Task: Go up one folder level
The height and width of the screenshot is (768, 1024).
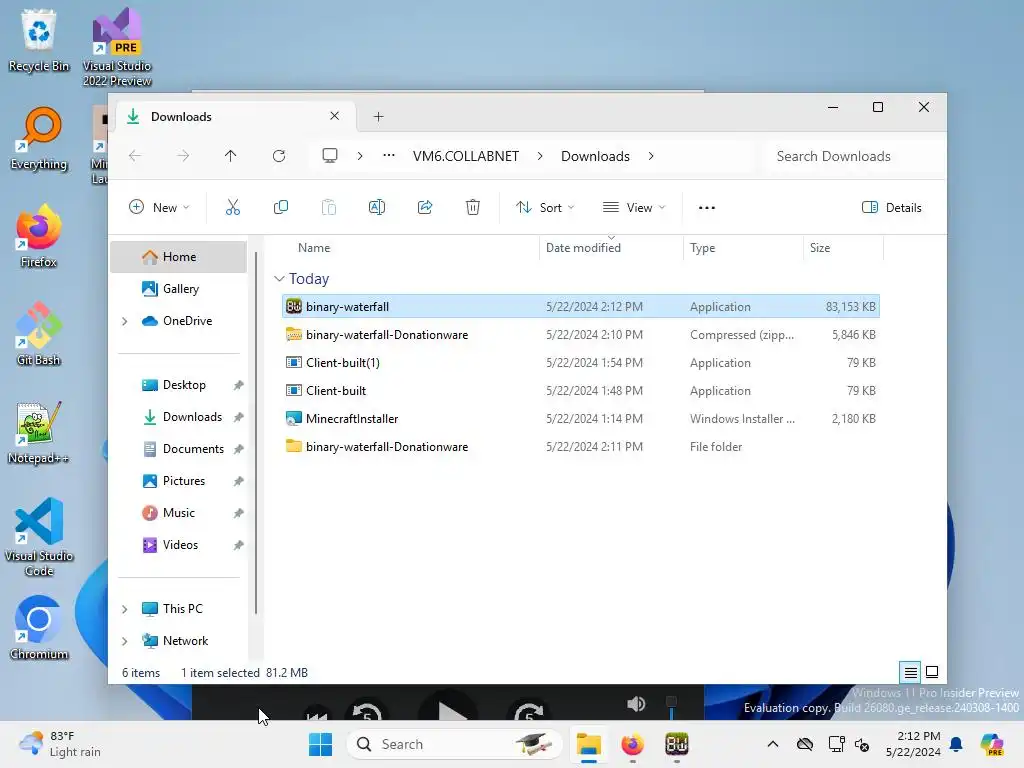Action: click(x=231, y=156)
